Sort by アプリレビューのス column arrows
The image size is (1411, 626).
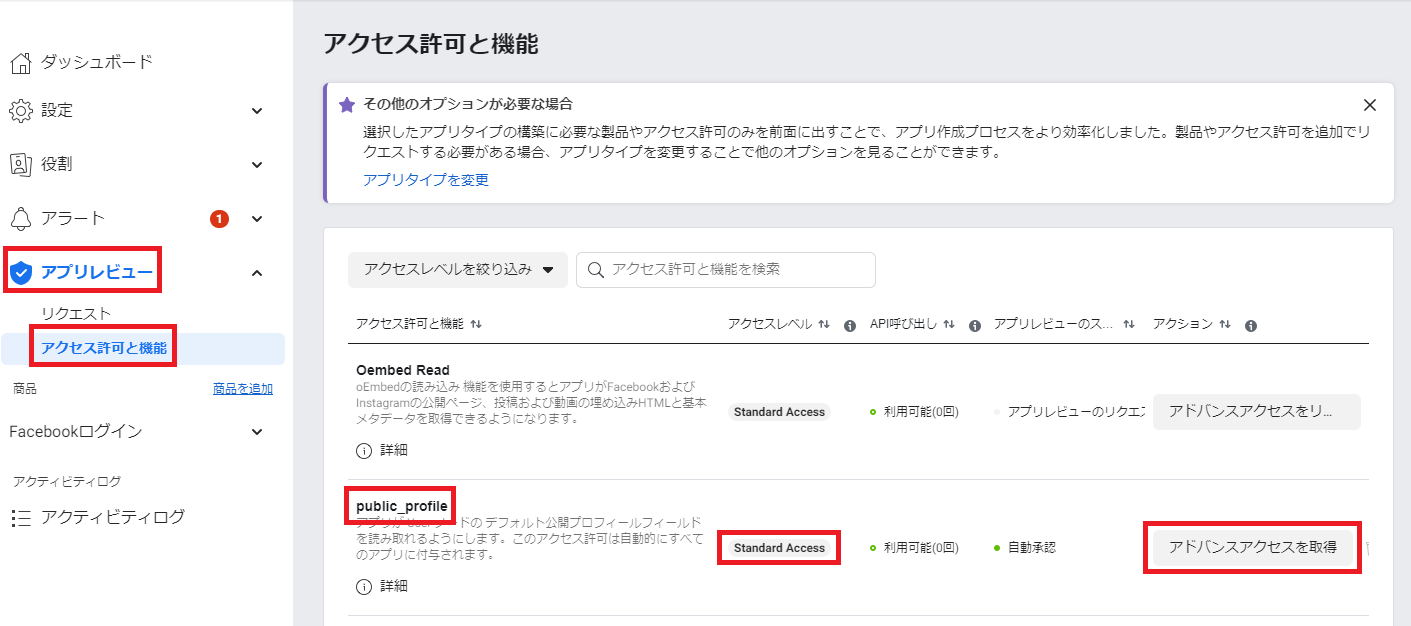[1129, 324]
